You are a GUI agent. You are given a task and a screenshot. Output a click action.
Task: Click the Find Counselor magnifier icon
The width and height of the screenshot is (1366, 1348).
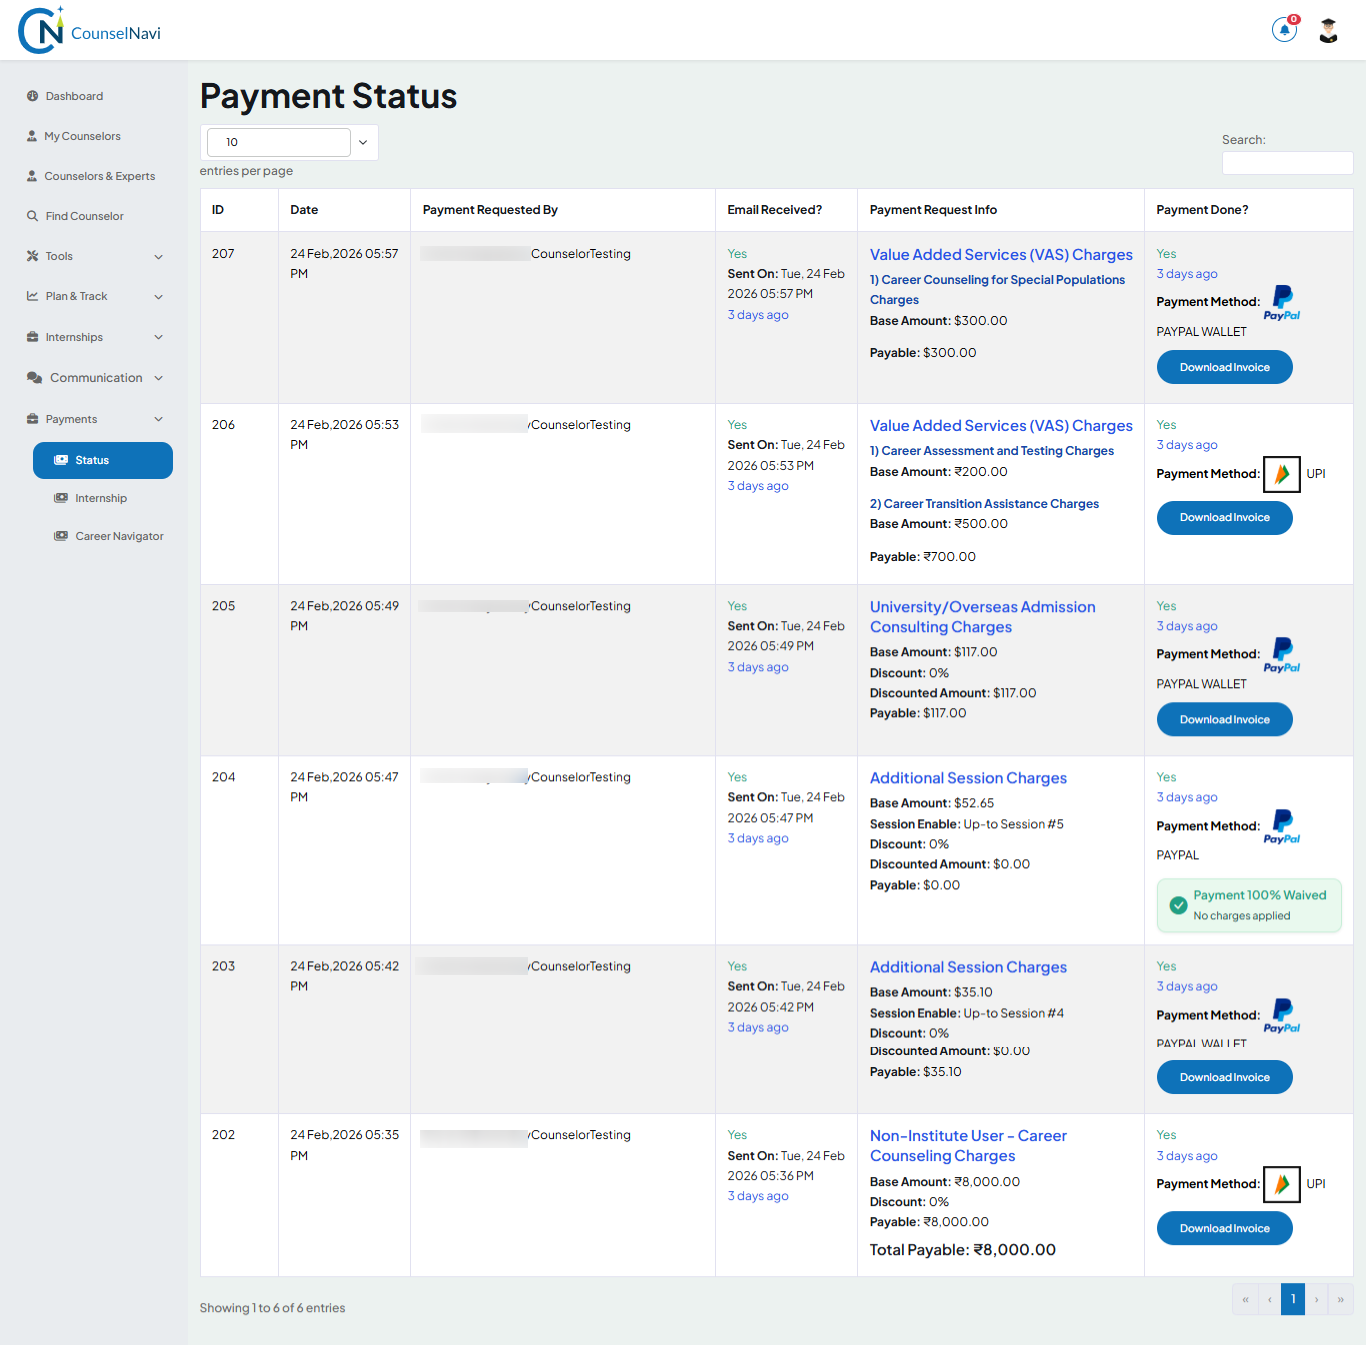[x=32, y=216]
